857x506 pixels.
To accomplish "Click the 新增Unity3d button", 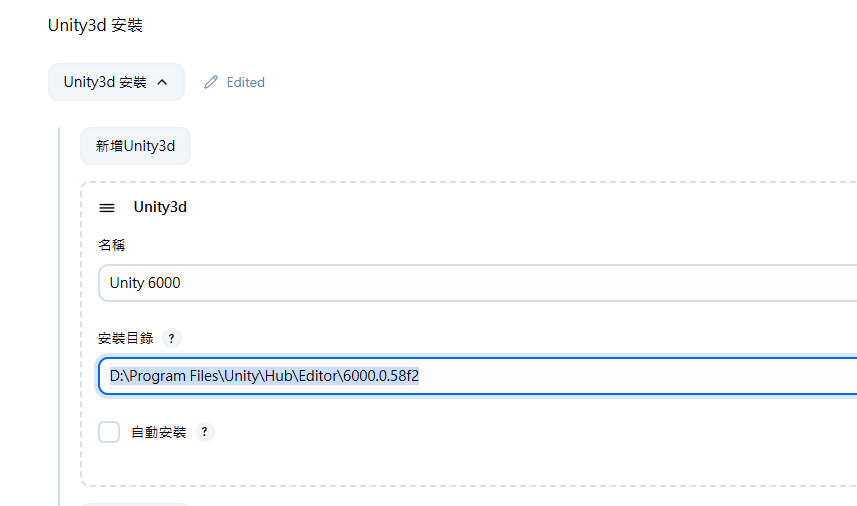I will point(136,146).
